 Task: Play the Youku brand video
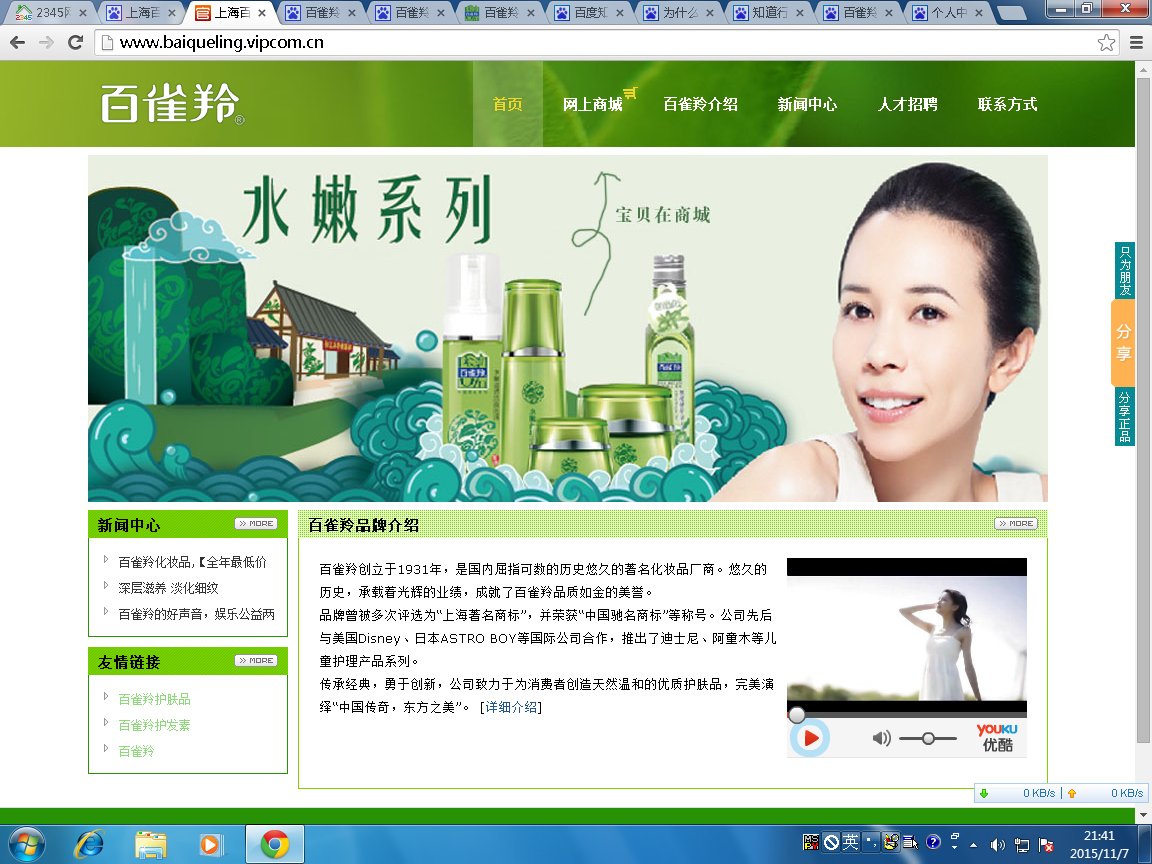point(809,738)
